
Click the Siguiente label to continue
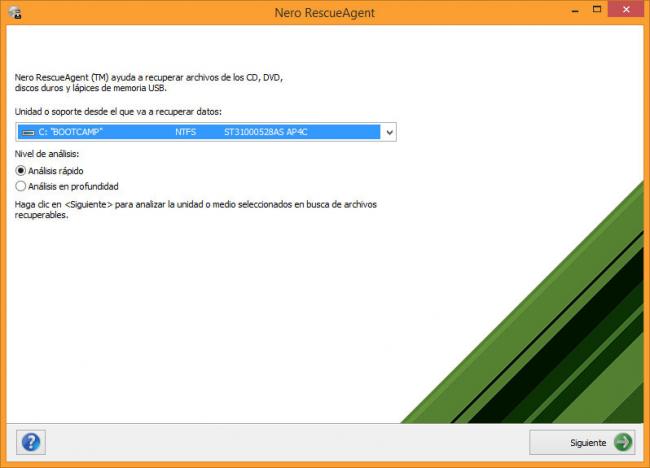tap(588, 443)
